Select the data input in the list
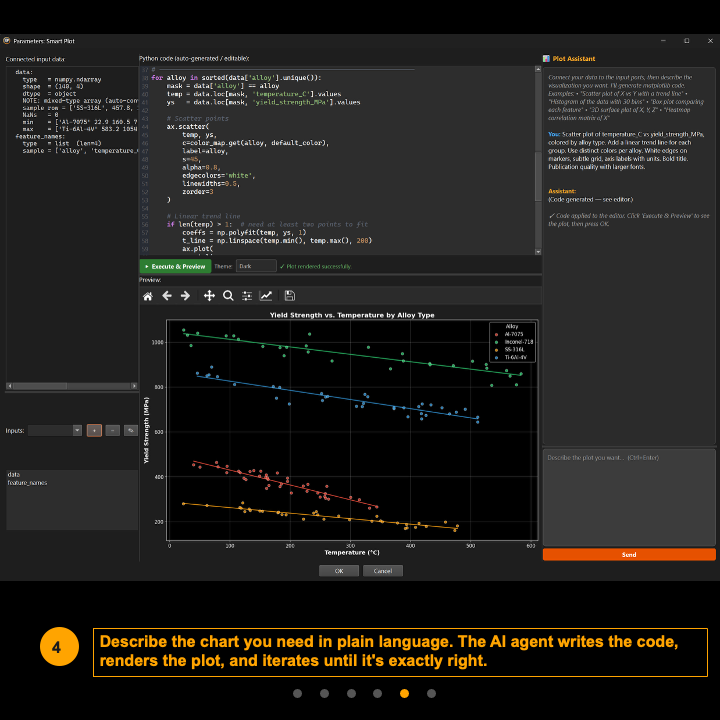 click(14, 475)
